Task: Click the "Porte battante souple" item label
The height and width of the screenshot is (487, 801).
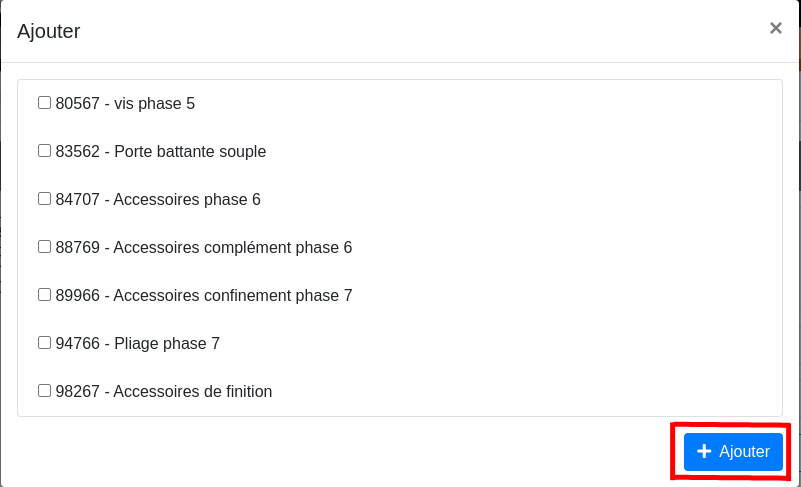Action: click(190, 152)
